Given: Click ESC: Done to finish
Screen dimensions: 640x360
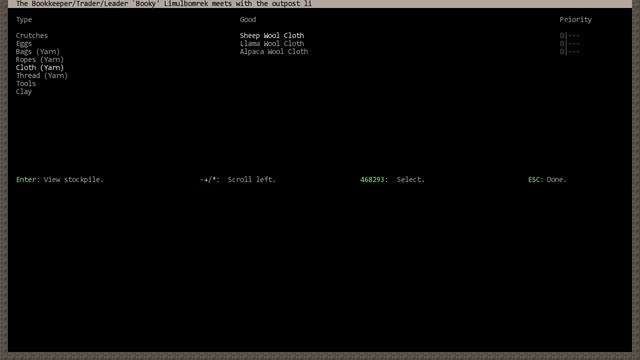Looking at the screenshot, I should (x=547, y=180).
